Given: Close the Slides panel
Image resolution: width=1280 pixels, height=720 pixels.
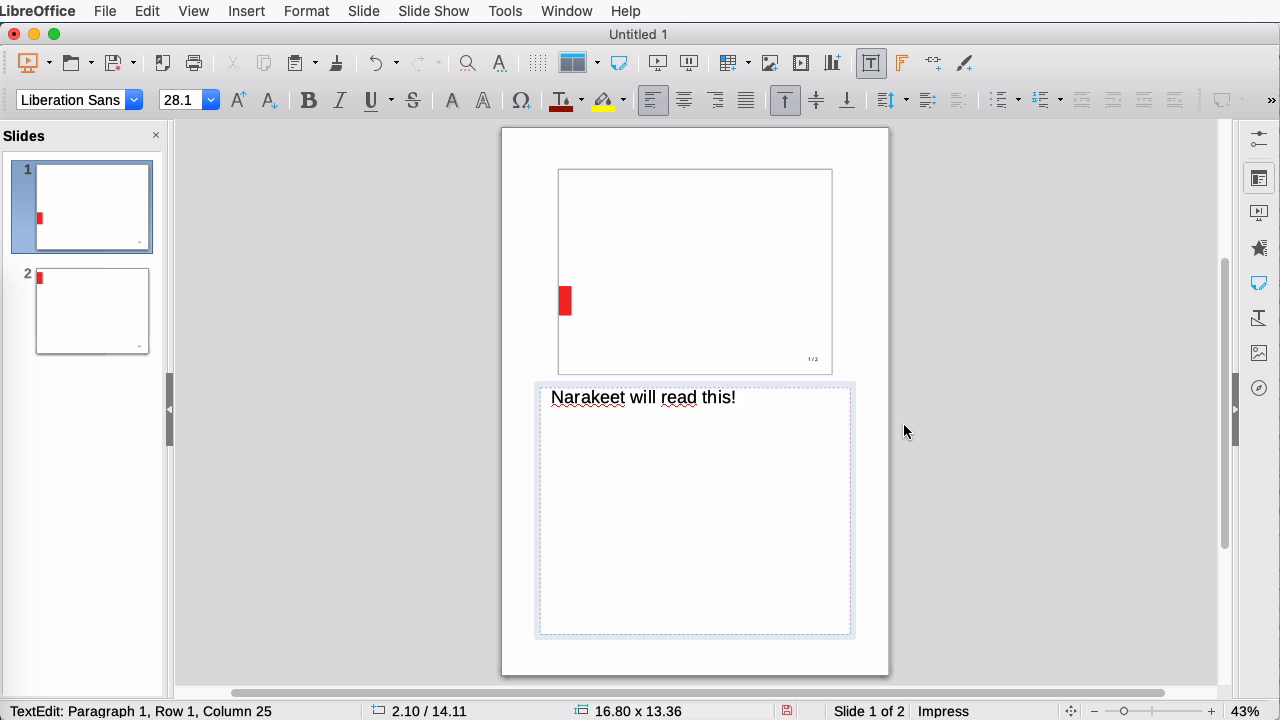Looking at the screenshot, I should click(156, 135).
